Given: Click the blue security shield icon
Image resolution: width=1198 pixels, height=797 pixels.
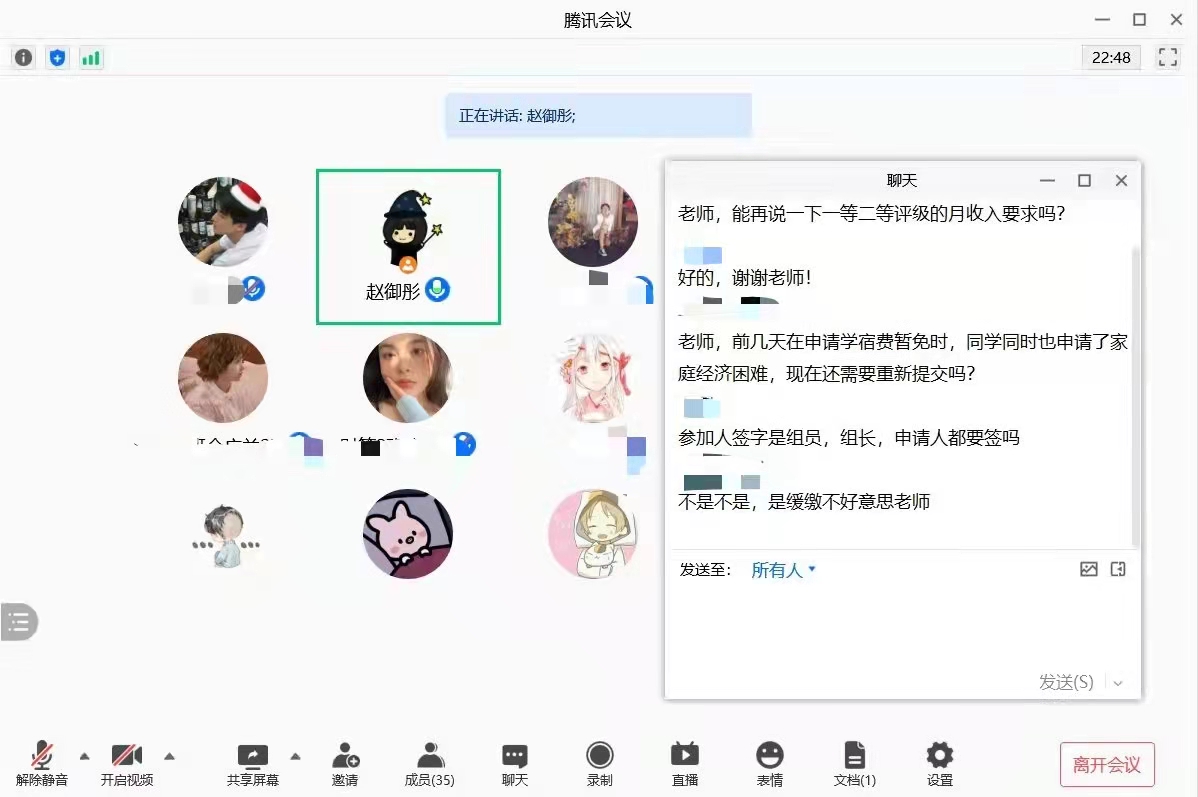Looking at the screenshot, I should pos(57,58).
